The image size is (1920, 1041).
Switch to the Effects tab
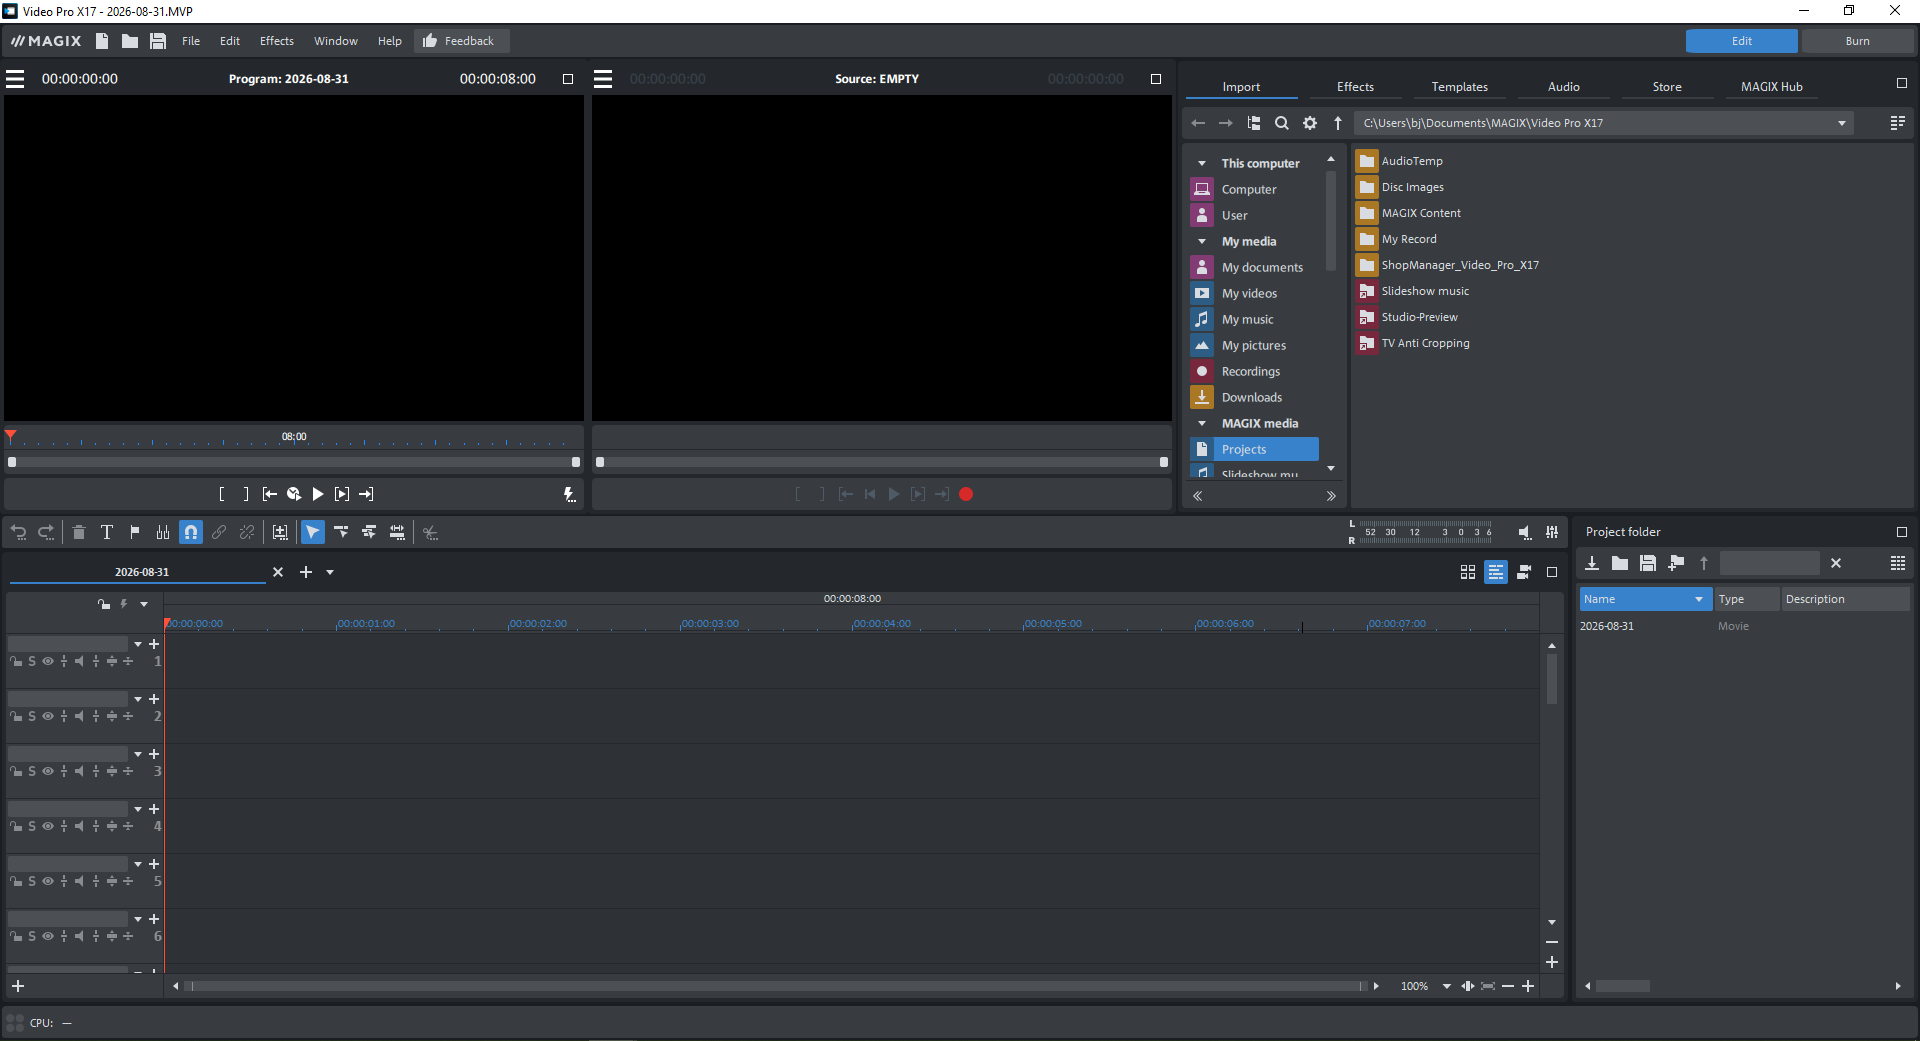1355,87
